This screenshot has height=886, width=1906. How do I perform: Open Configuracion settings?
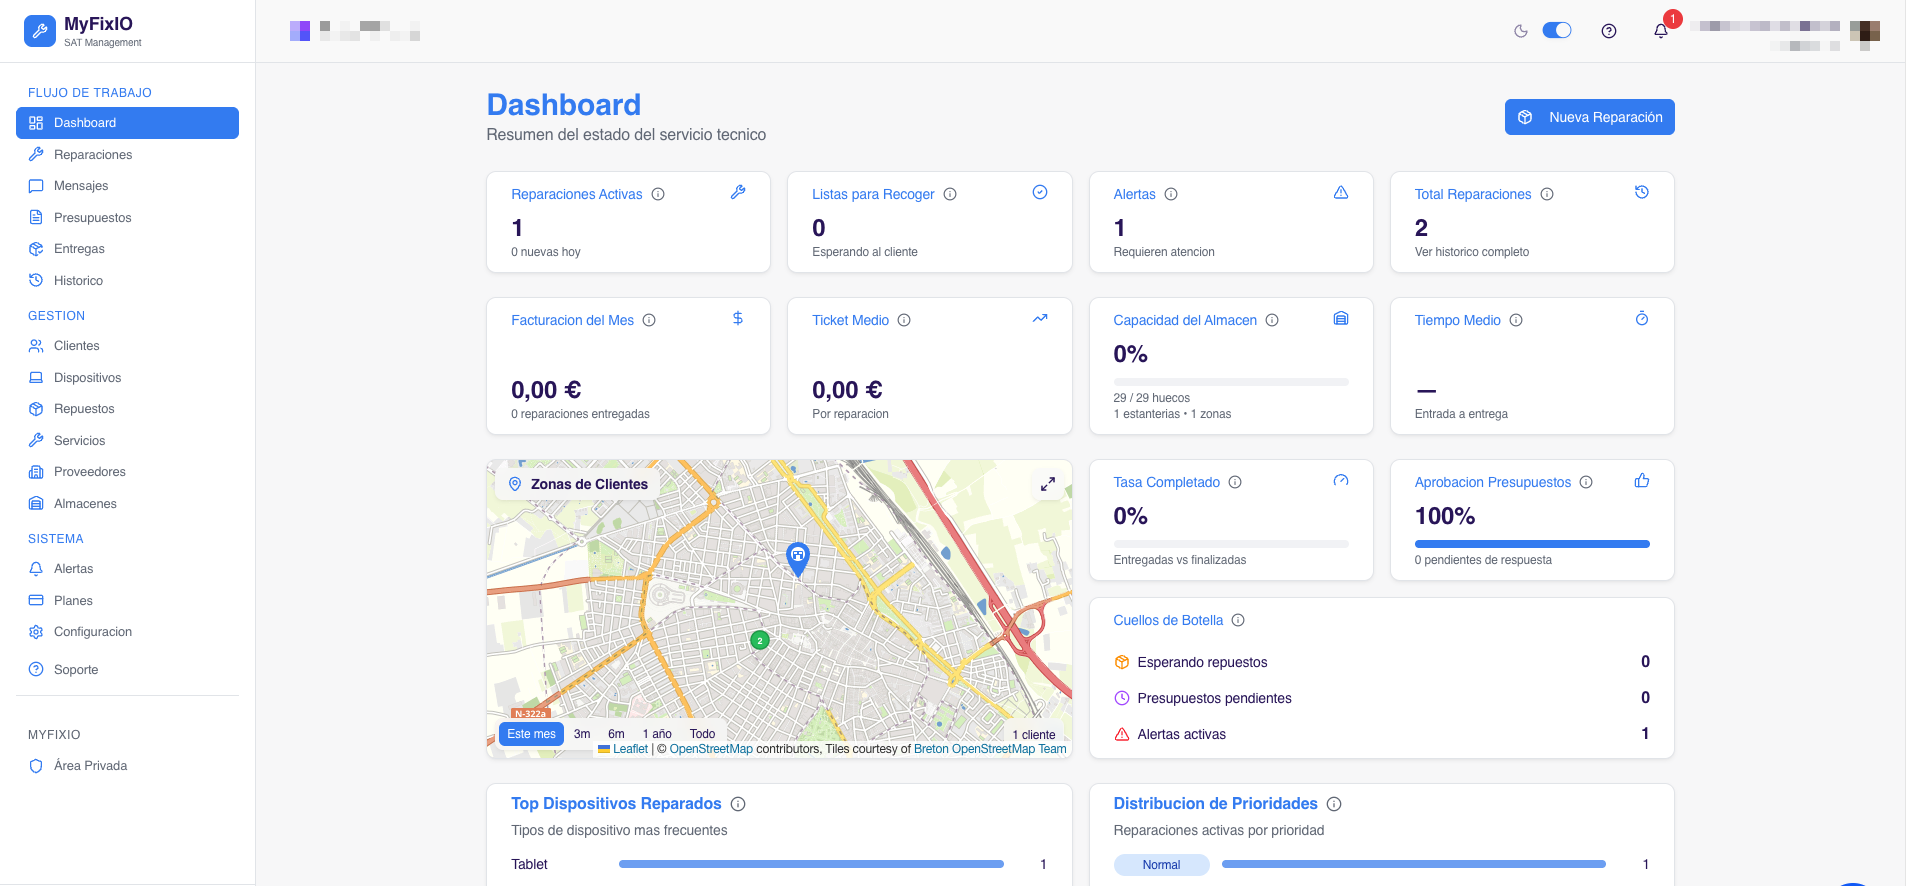coord(127,632)
